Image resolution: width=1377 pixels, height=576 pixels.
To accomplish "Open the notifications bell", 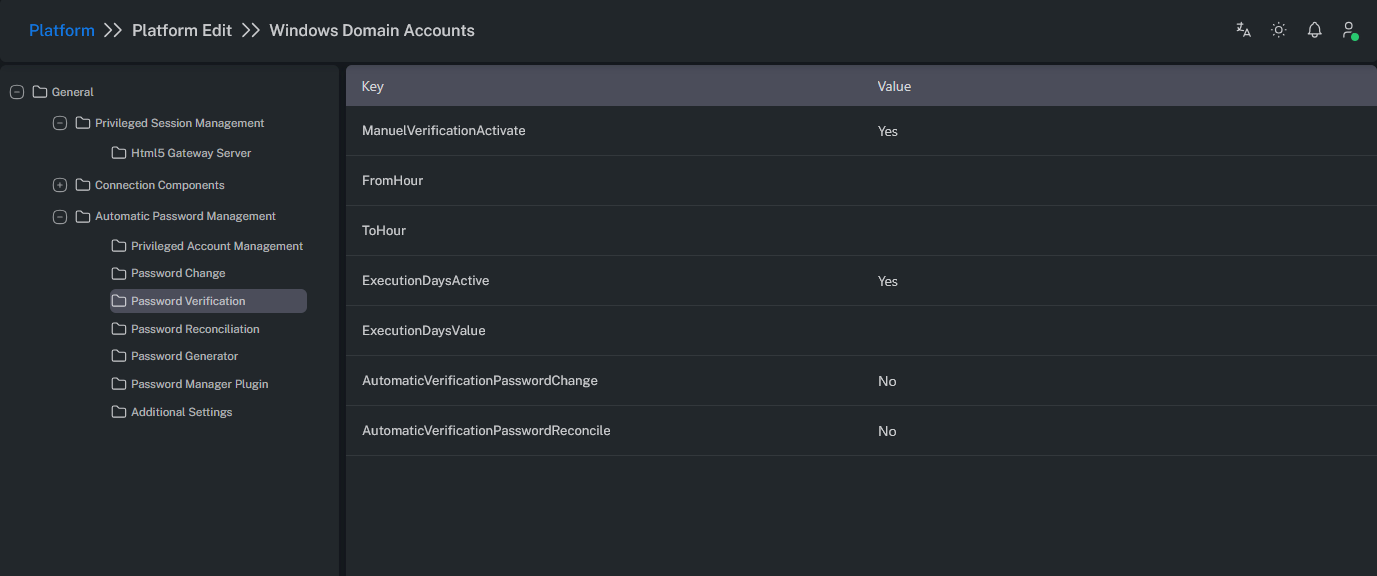I will [1315, 30].
